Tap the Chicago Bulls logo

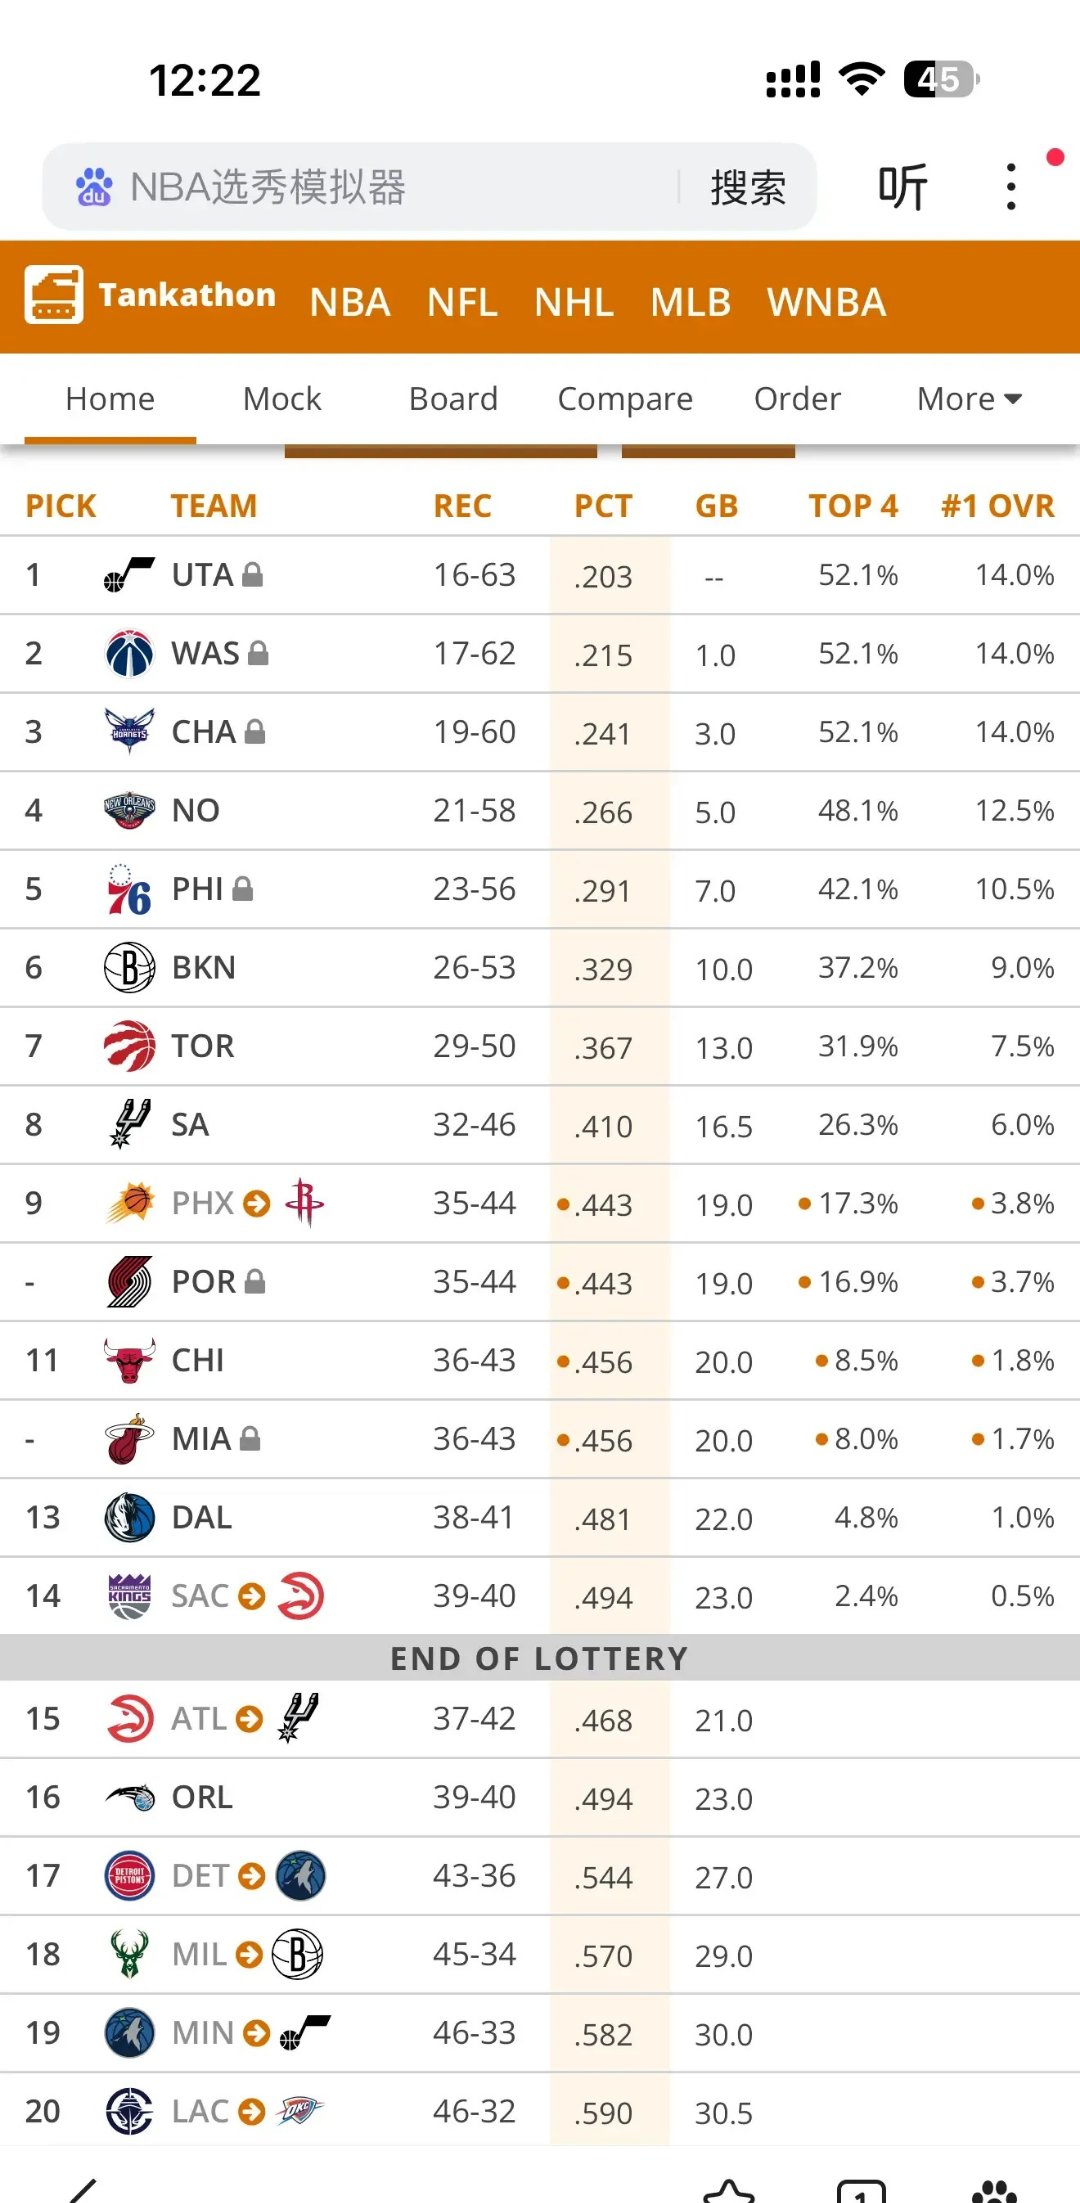[x=129, y=1360]
